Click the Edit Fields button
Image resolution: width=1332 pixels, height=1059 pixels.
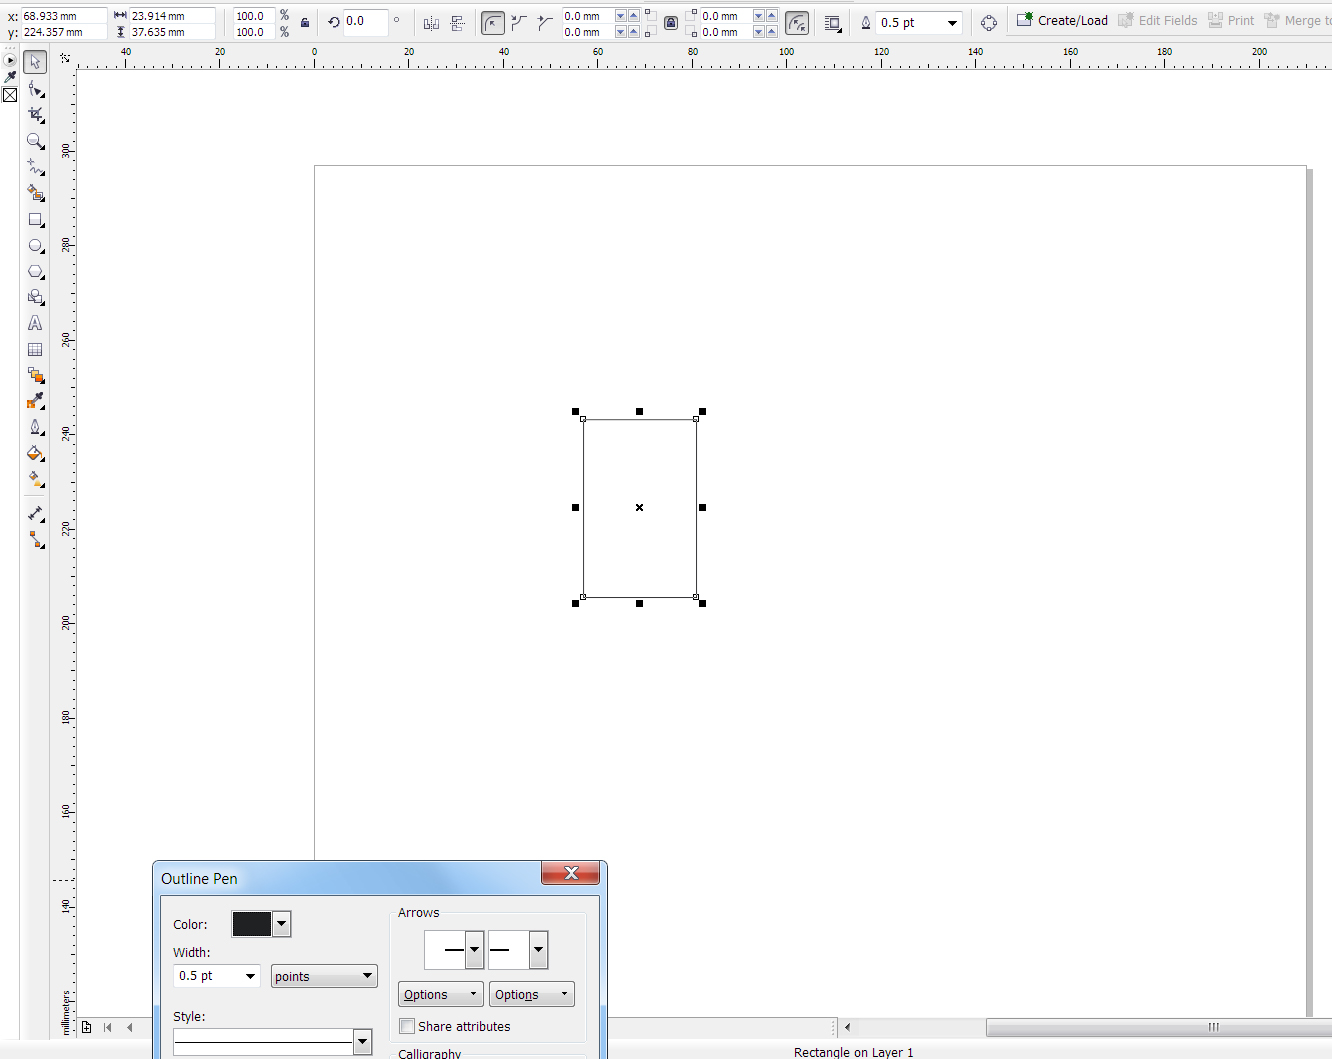[1158, 20]
